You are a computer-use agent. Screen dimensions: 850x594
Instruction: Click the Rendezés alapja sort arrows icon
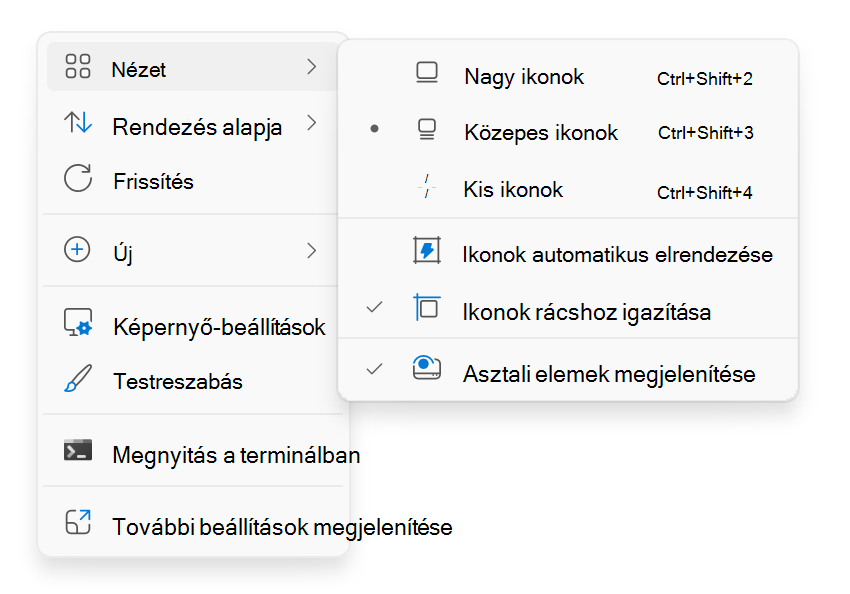(78, 123)
